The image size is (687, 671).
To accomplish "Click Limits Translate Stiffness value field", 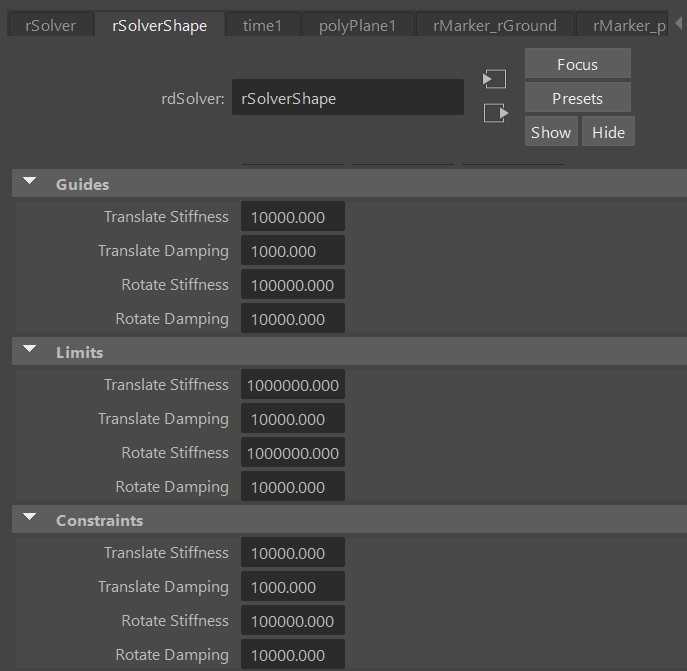I will [292, 385].
